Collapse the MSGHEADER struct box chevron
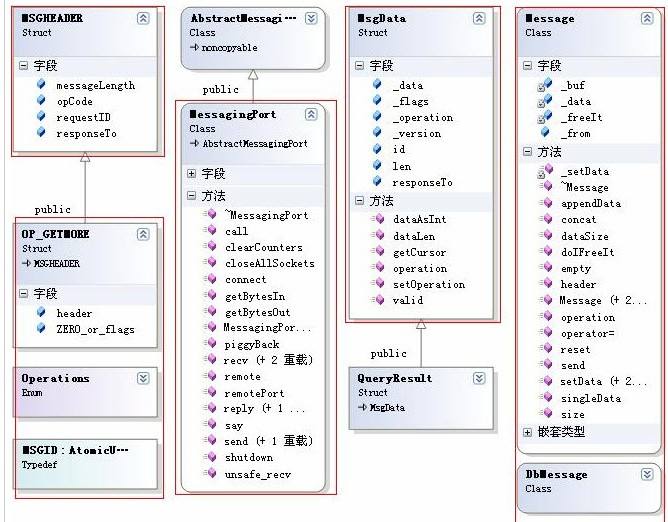The image size is (668, 522). pyautogui.click(x=143, y=18)
